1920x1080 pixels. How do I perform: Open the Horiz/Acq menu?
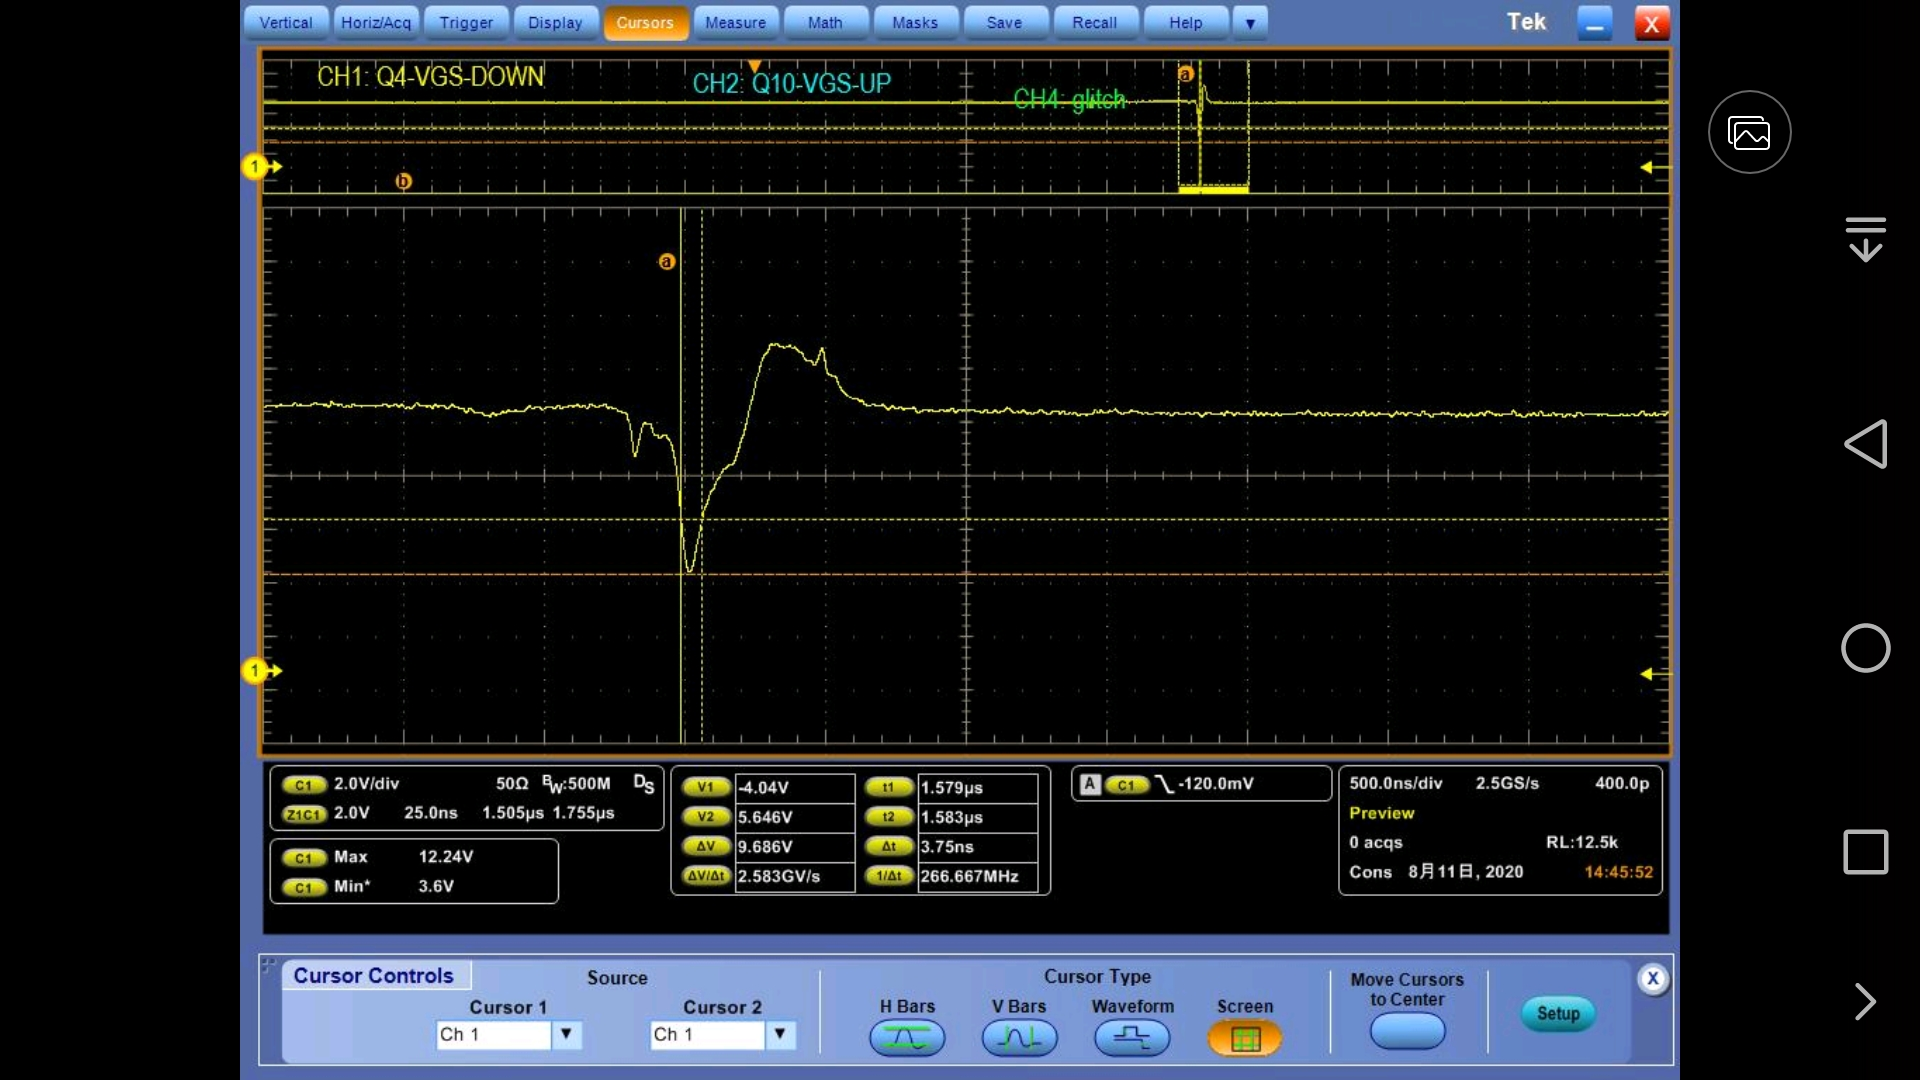pos(376,22)
